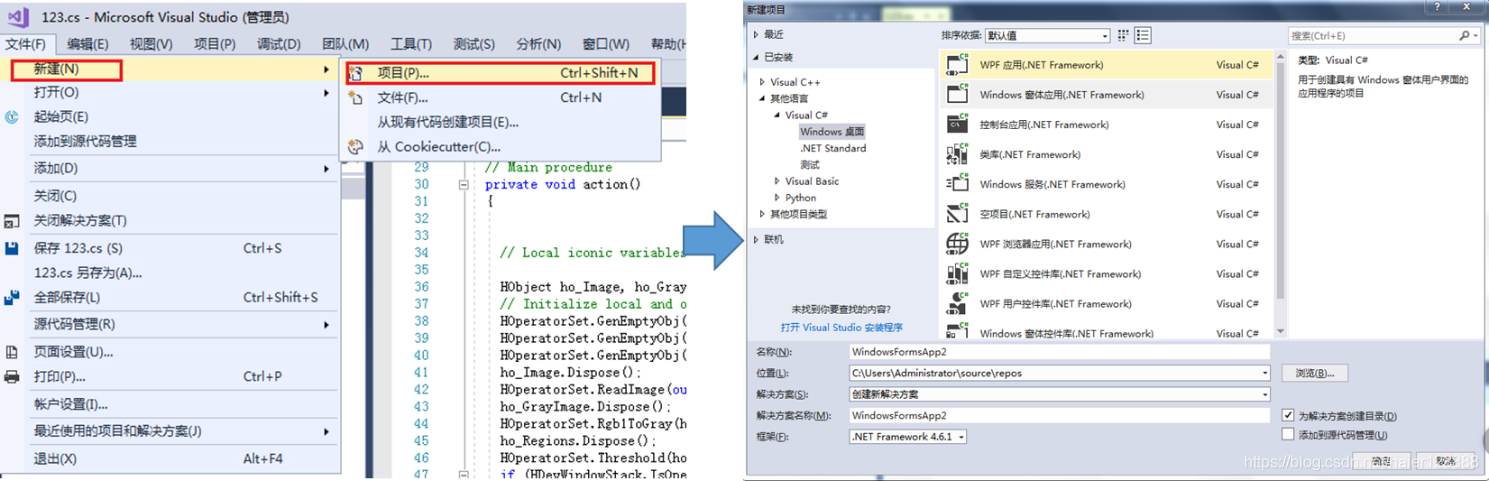Open the 编辑(E) menu
This screenshot has width=1489, height=481.
coord(88,44)
